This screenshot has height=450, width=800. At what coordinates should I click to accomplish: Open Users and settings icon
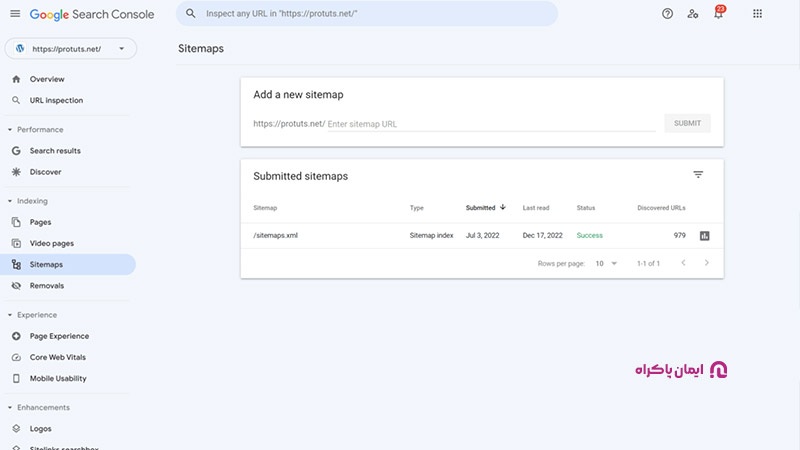(692, 14)
